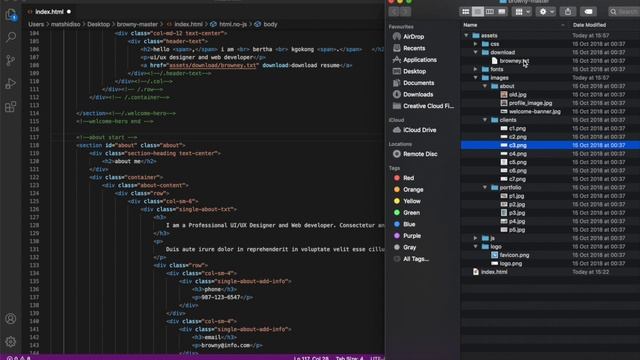
Task: Collapse the images folder
Action: point(476,78)
